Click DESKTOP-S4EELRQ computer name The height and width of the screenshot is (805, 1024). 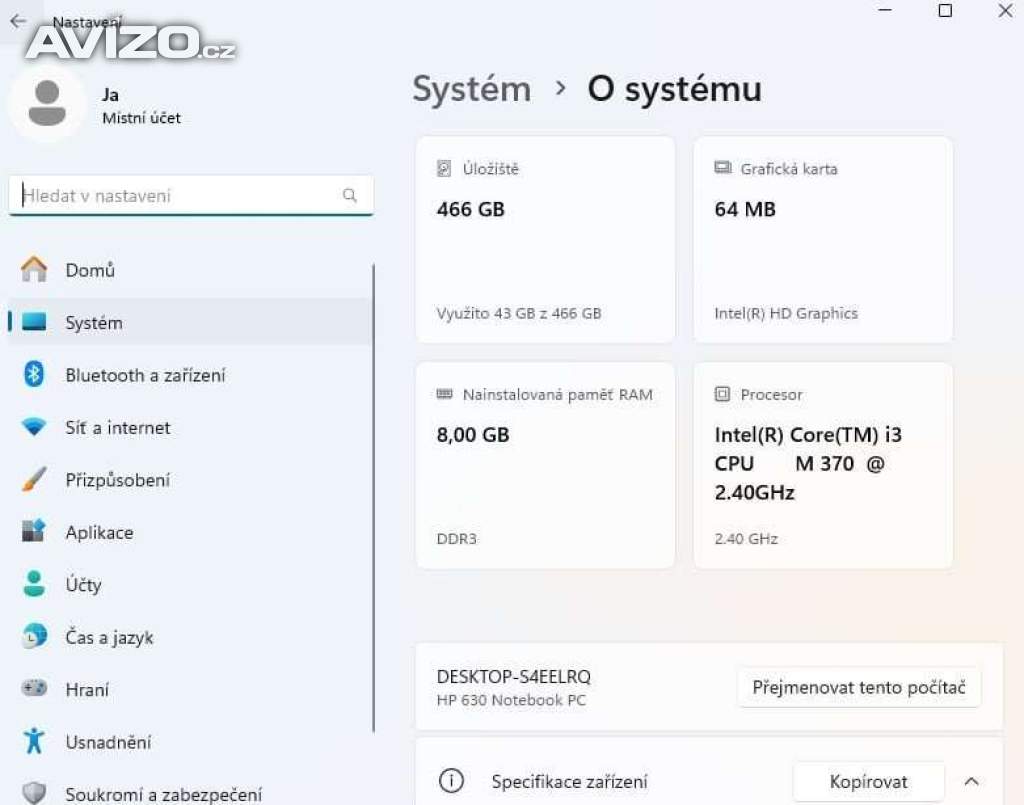coord(513,676)
